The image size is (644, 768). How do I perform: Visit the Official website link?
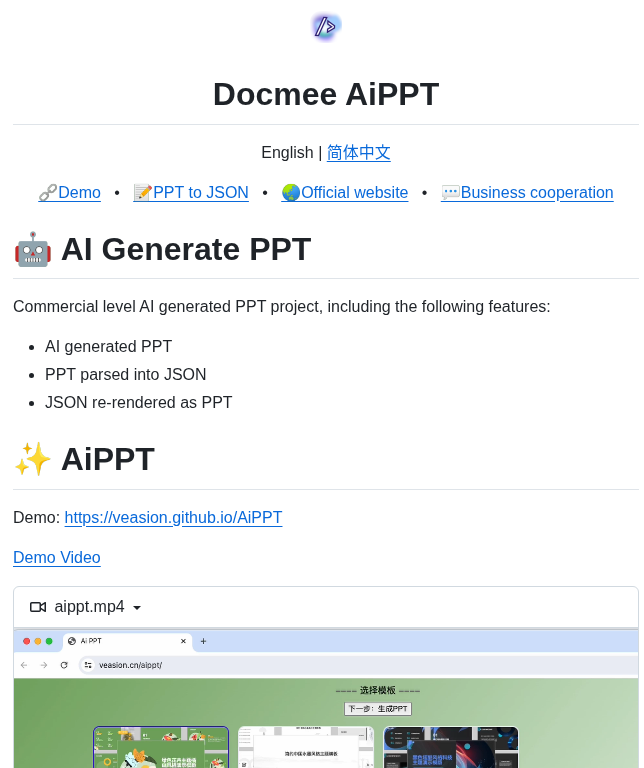(345, 192)
